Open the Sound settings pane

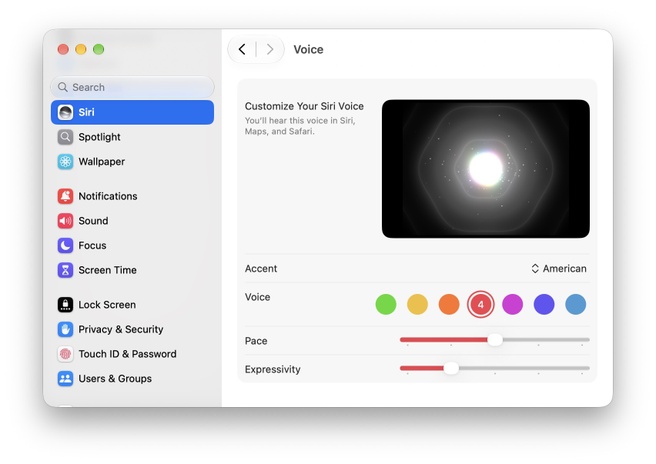[x=132, y=221]
